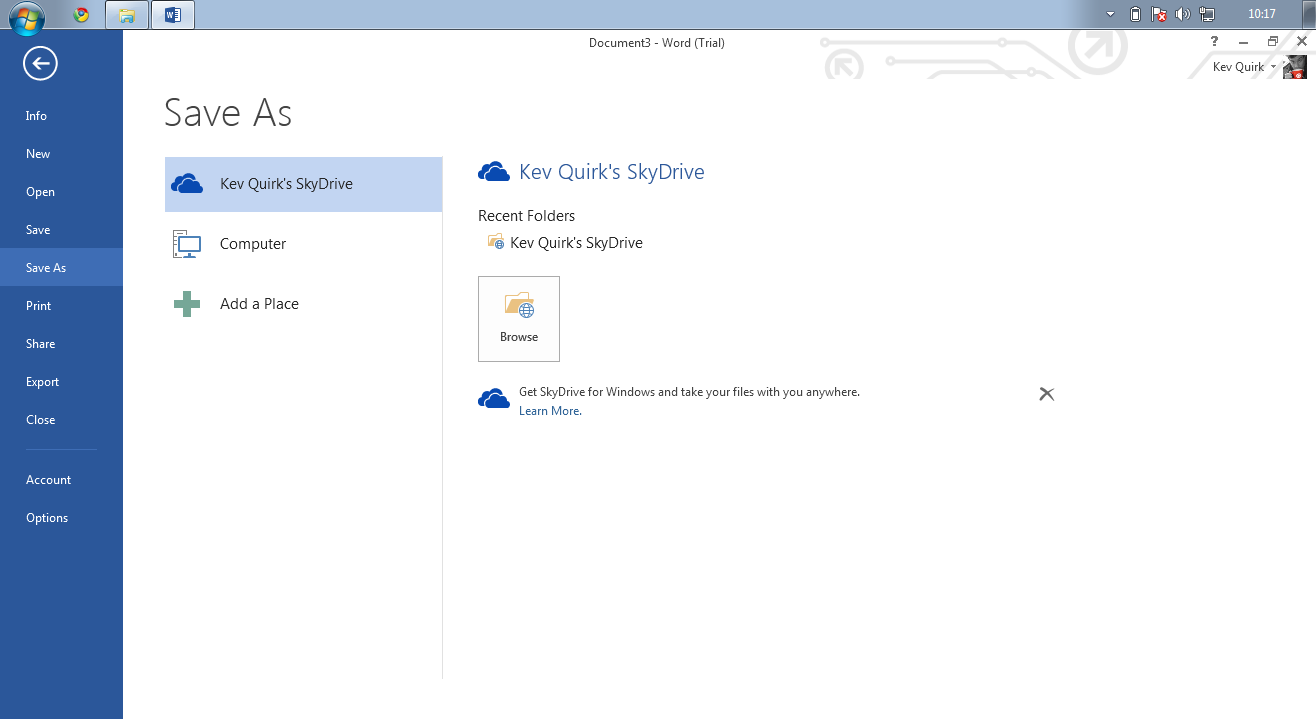Click the user profile picture
This screenshot has width=1316, height=719.
coord(1295,67)
